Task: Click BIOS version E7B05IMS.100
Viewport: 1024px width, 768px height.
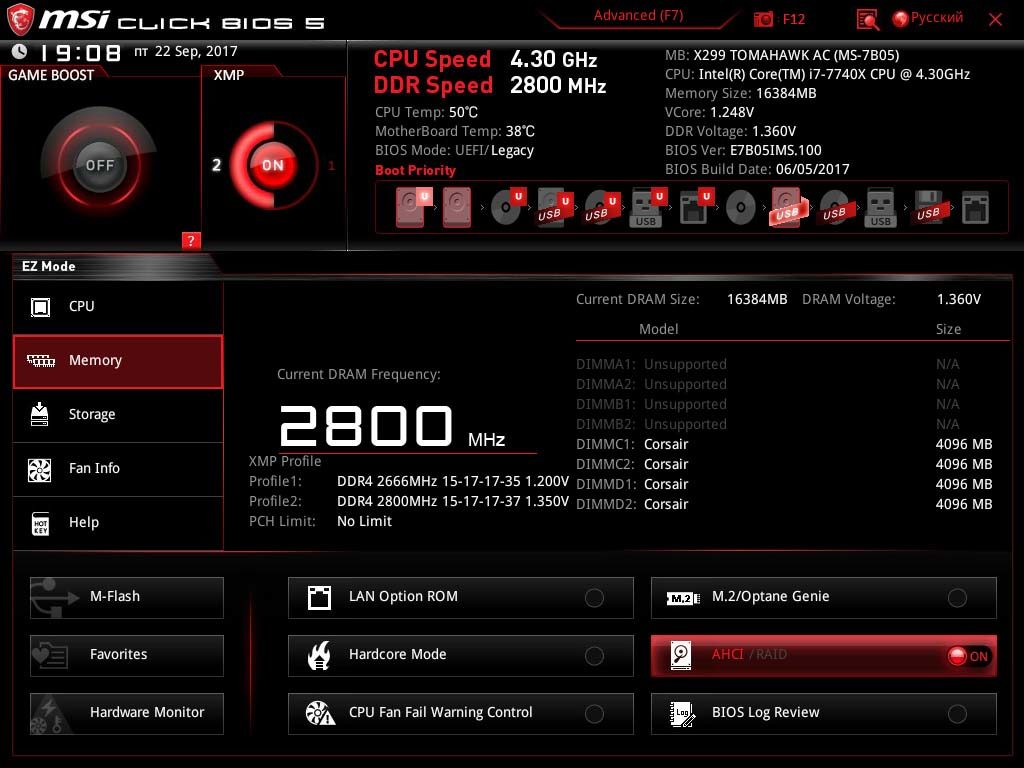Action: point(776,150)
